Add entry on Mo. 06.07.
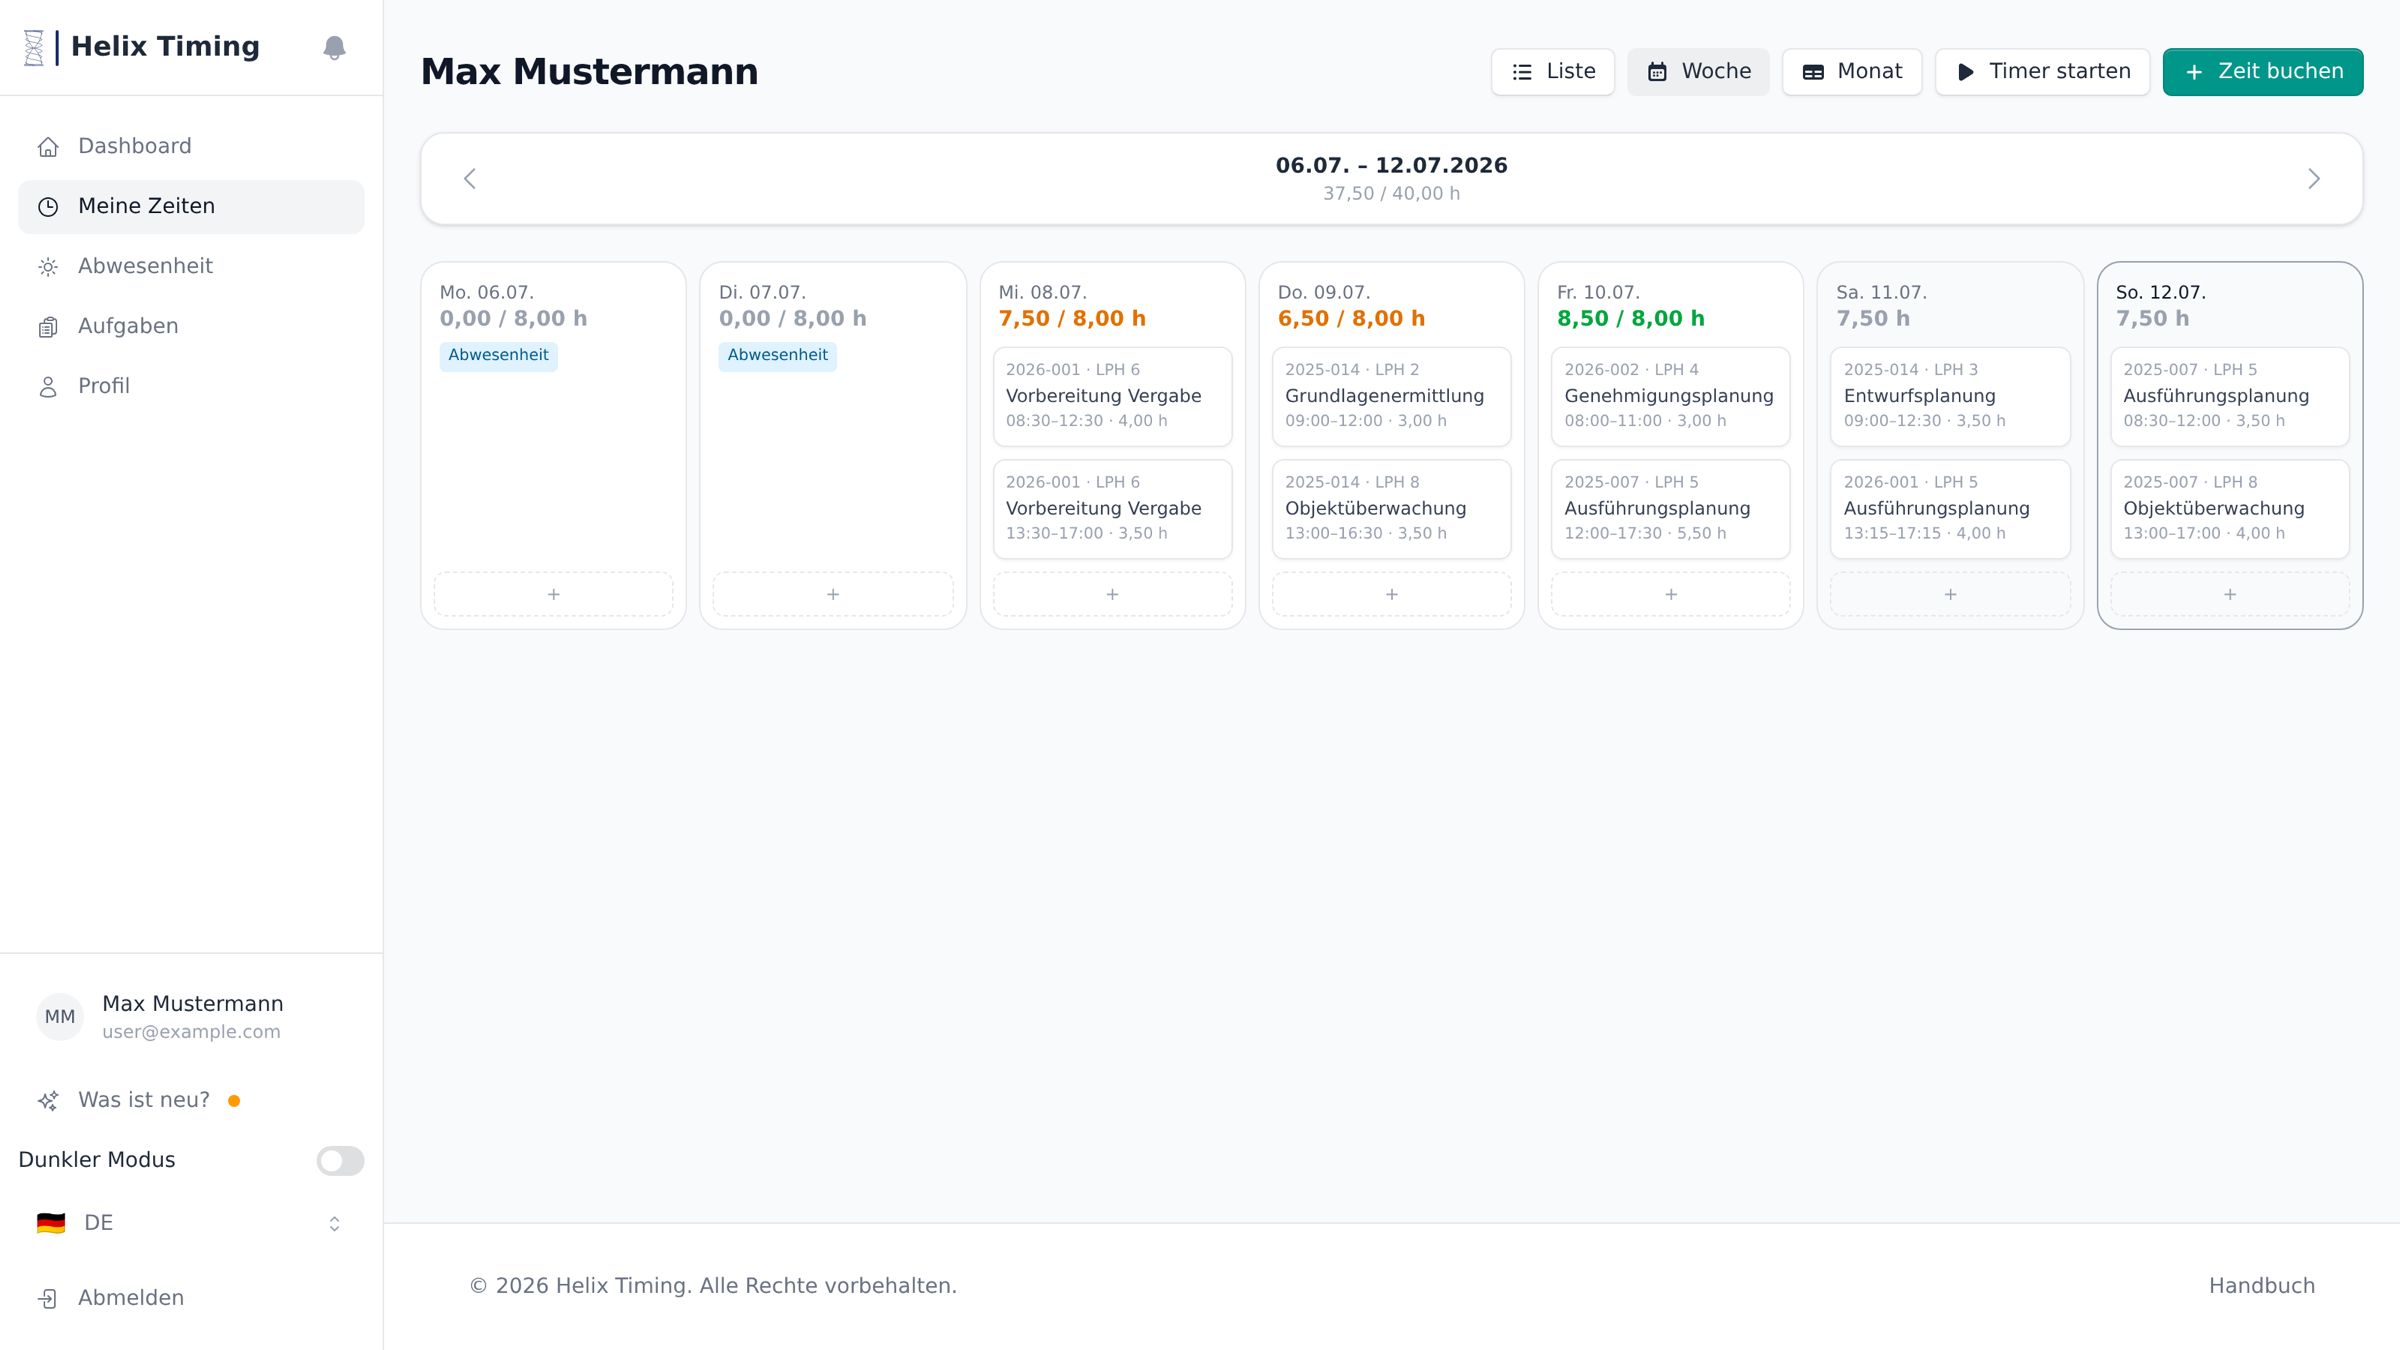Screen dimensions: 2400x1350 coord(554,594)
